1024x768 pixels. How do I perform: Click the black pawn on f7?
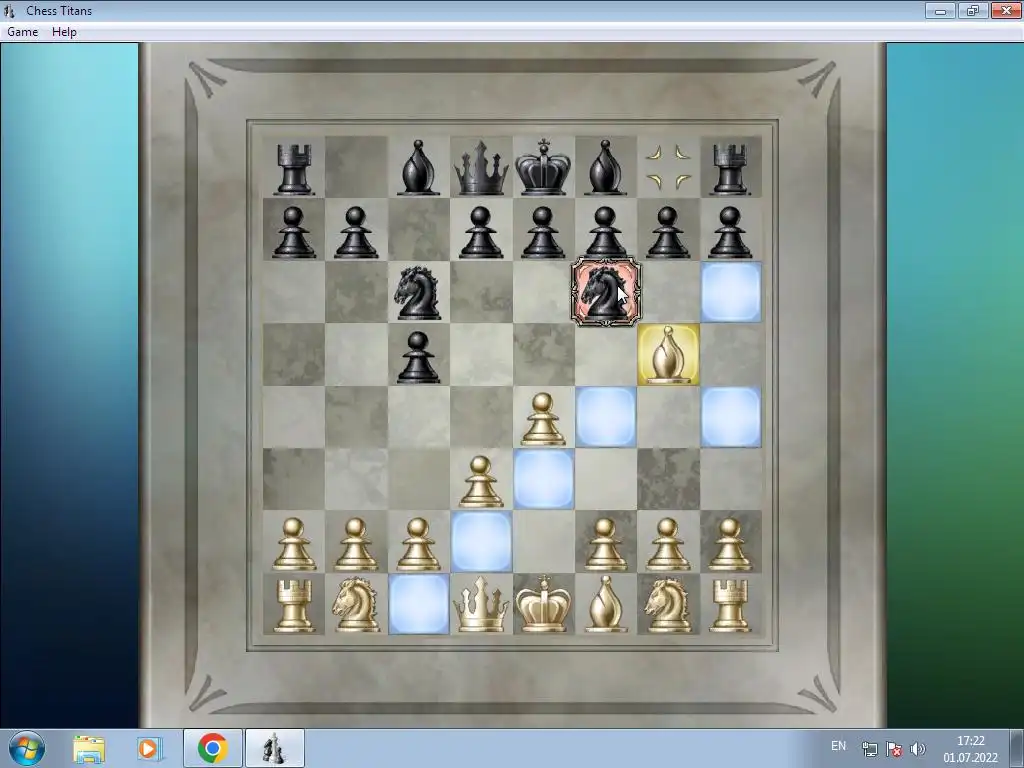click(605, 232)
